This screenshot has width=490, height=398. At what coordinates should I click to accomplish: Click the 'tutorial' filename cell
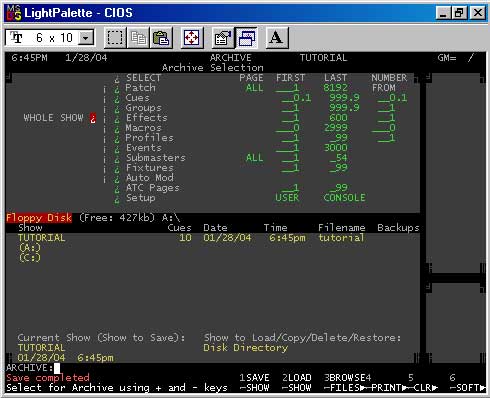341,238
